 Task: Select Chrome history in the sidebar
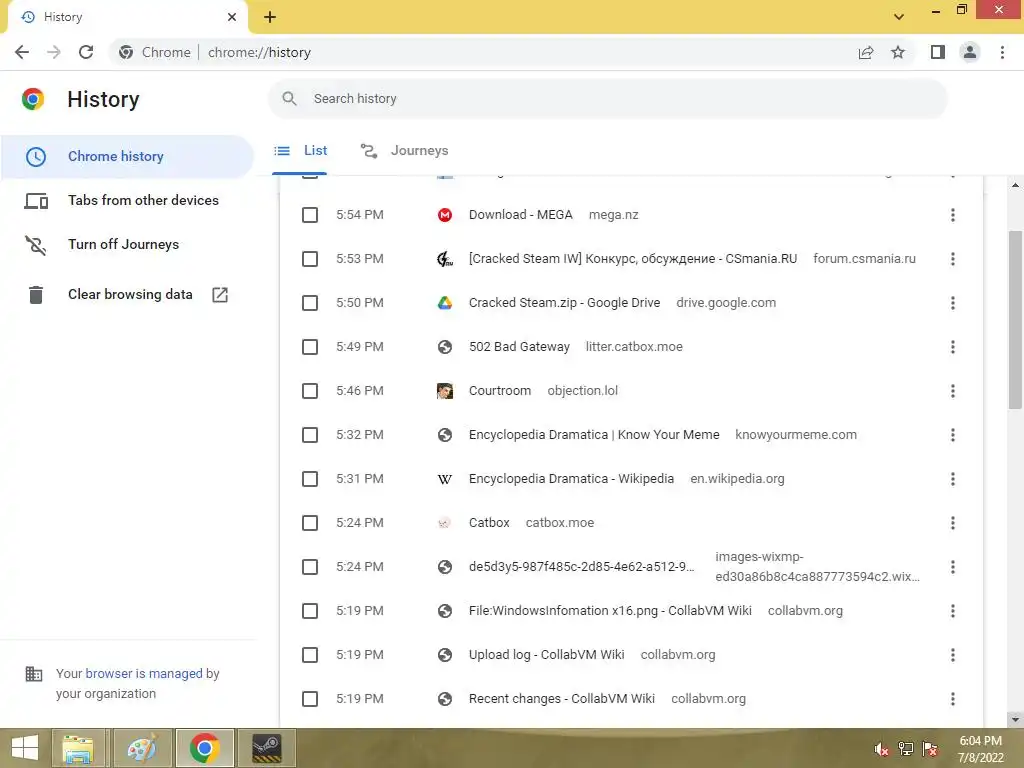point(127,157)
